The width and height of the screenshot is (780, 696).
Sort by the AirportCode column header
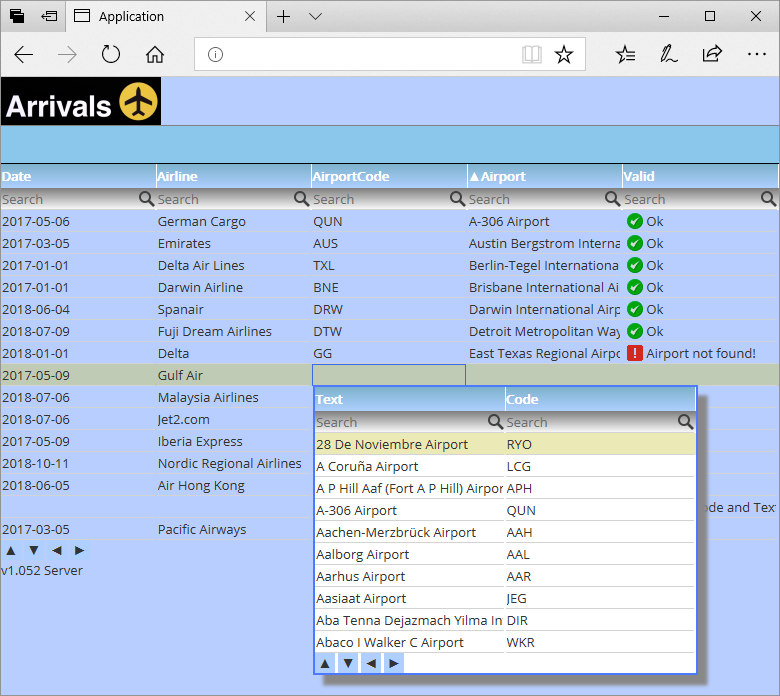pyautogui.click(x=390, y=177)
